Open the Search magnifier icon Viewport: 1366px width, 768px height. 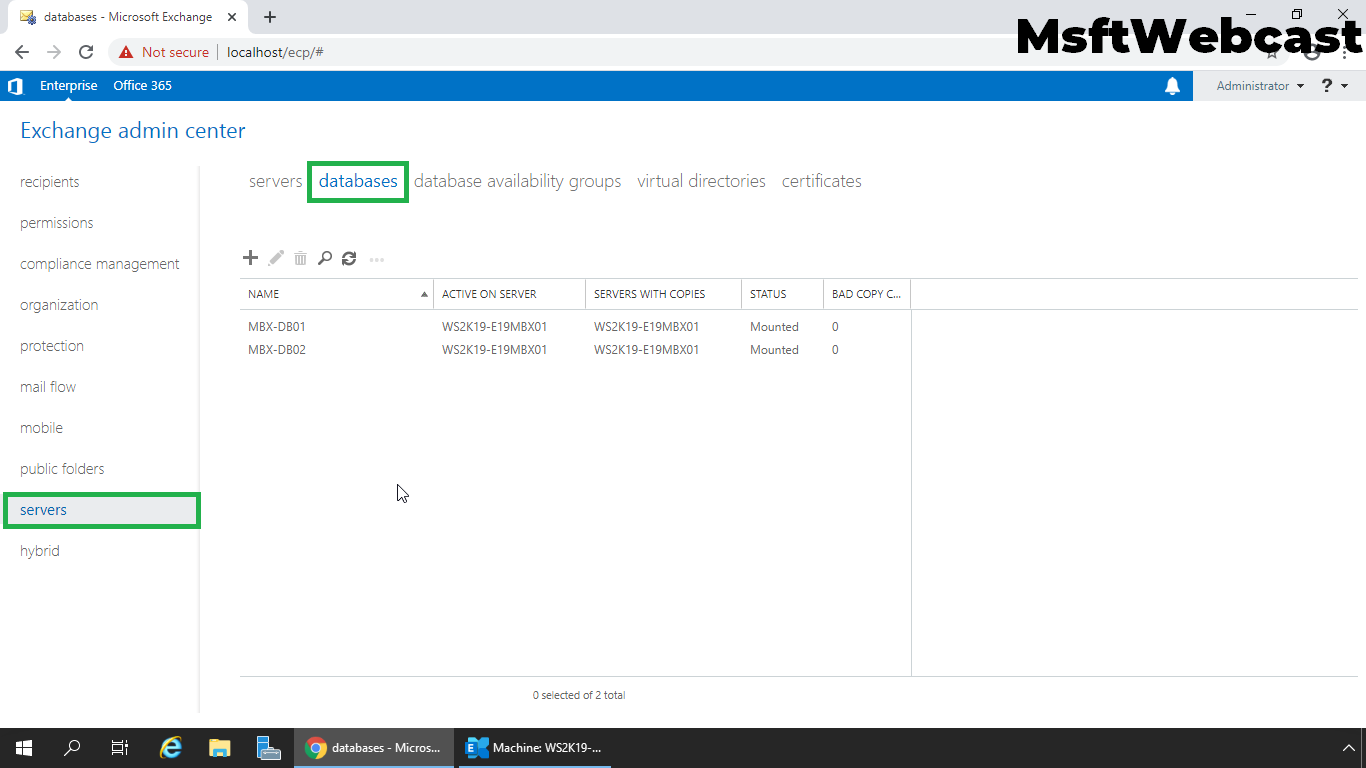(324, 258)
